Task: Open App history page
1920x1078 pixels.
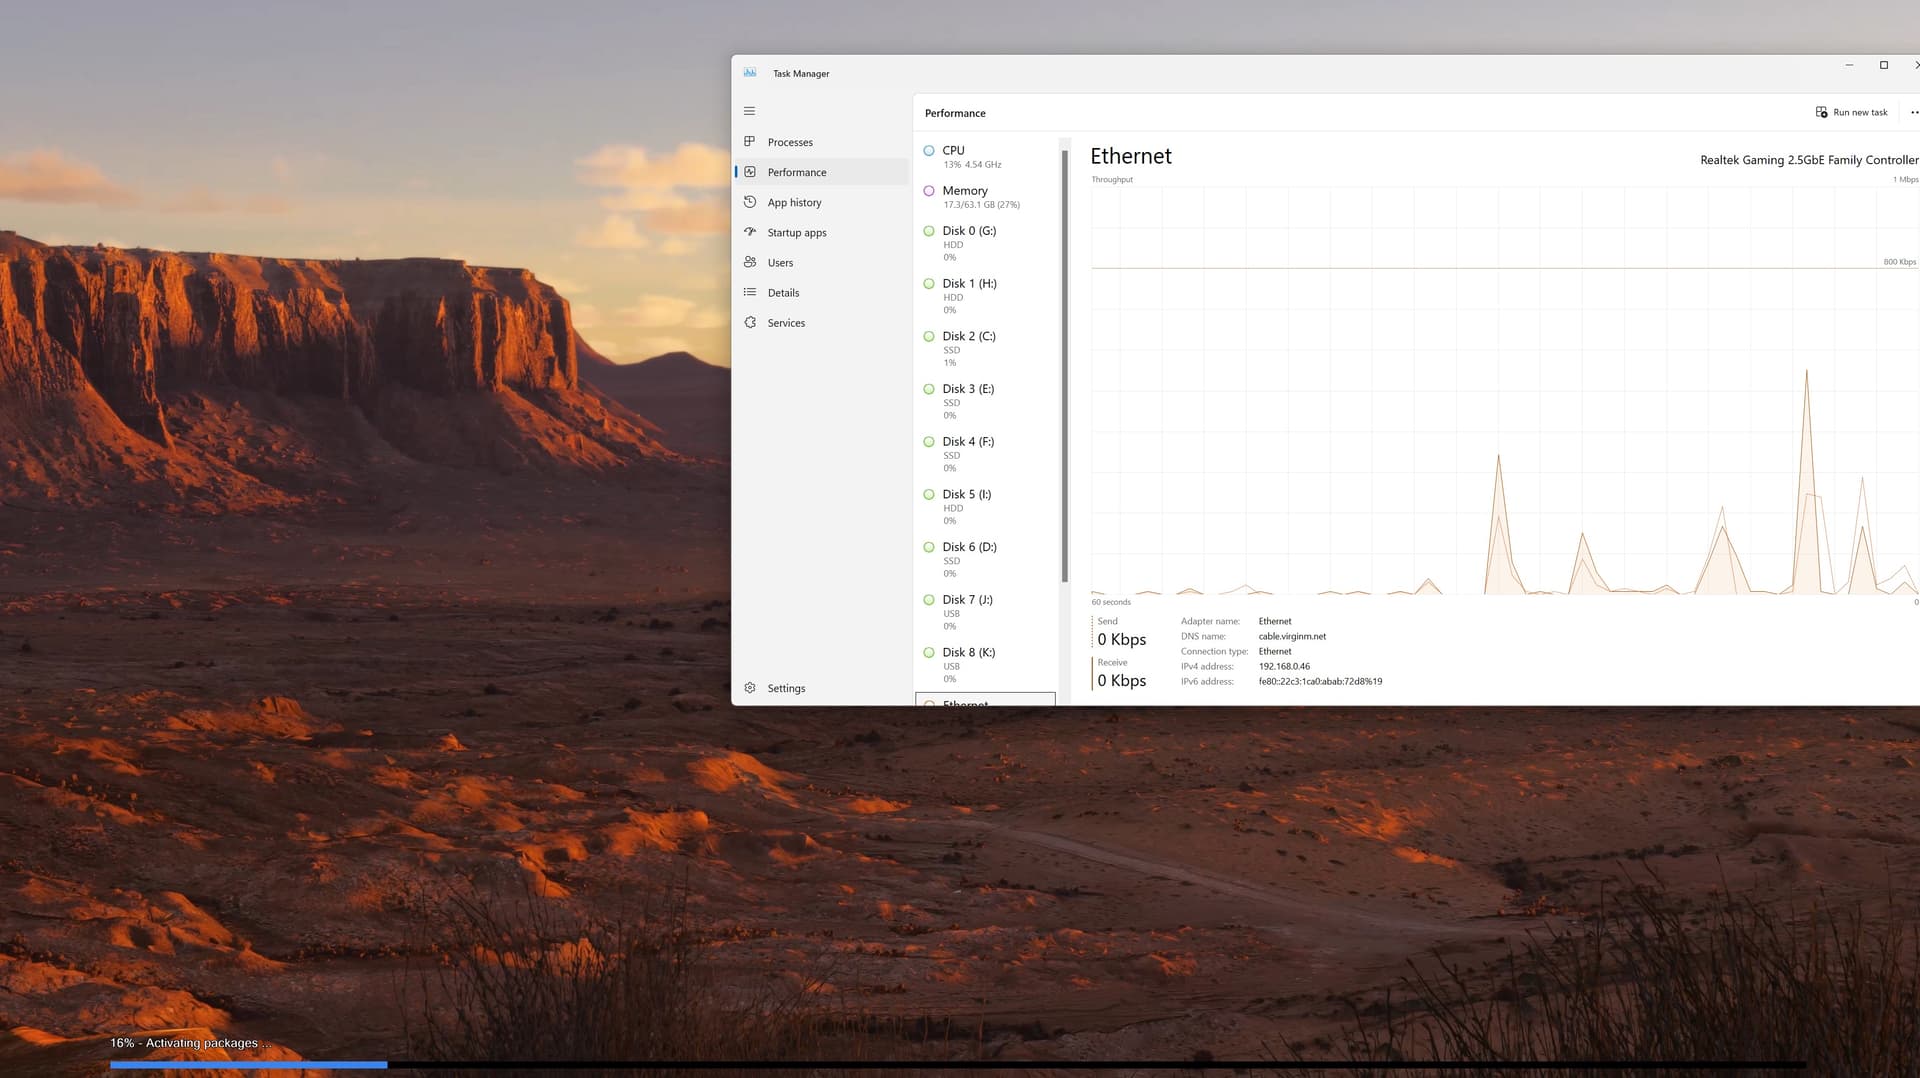Action: coord(794,202)
